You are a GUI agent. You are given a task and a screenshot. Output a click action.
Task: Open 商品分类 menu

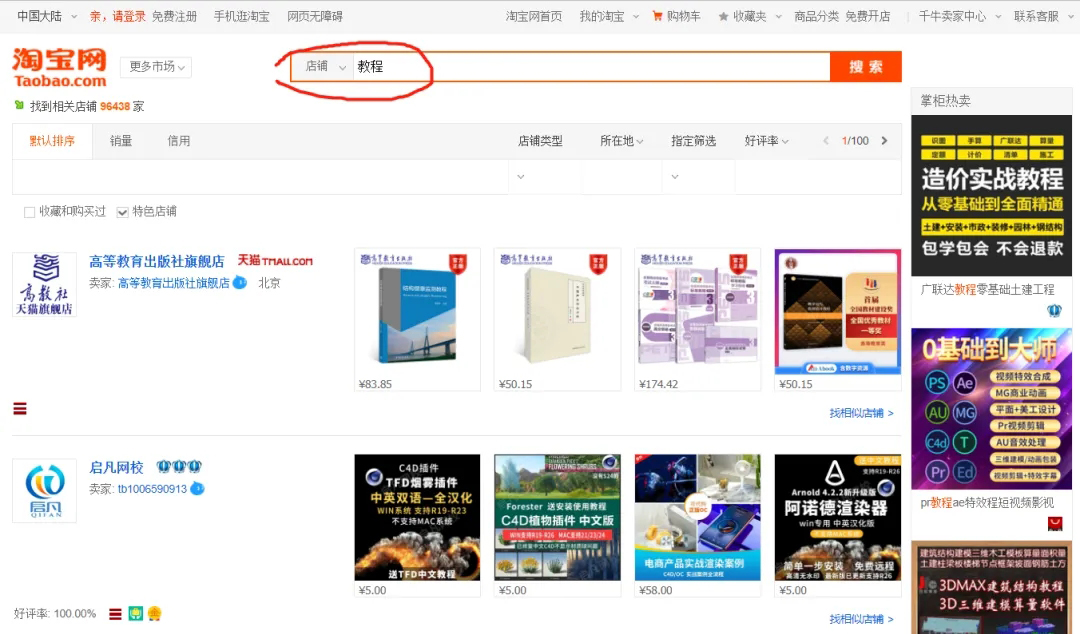[816, 16]
